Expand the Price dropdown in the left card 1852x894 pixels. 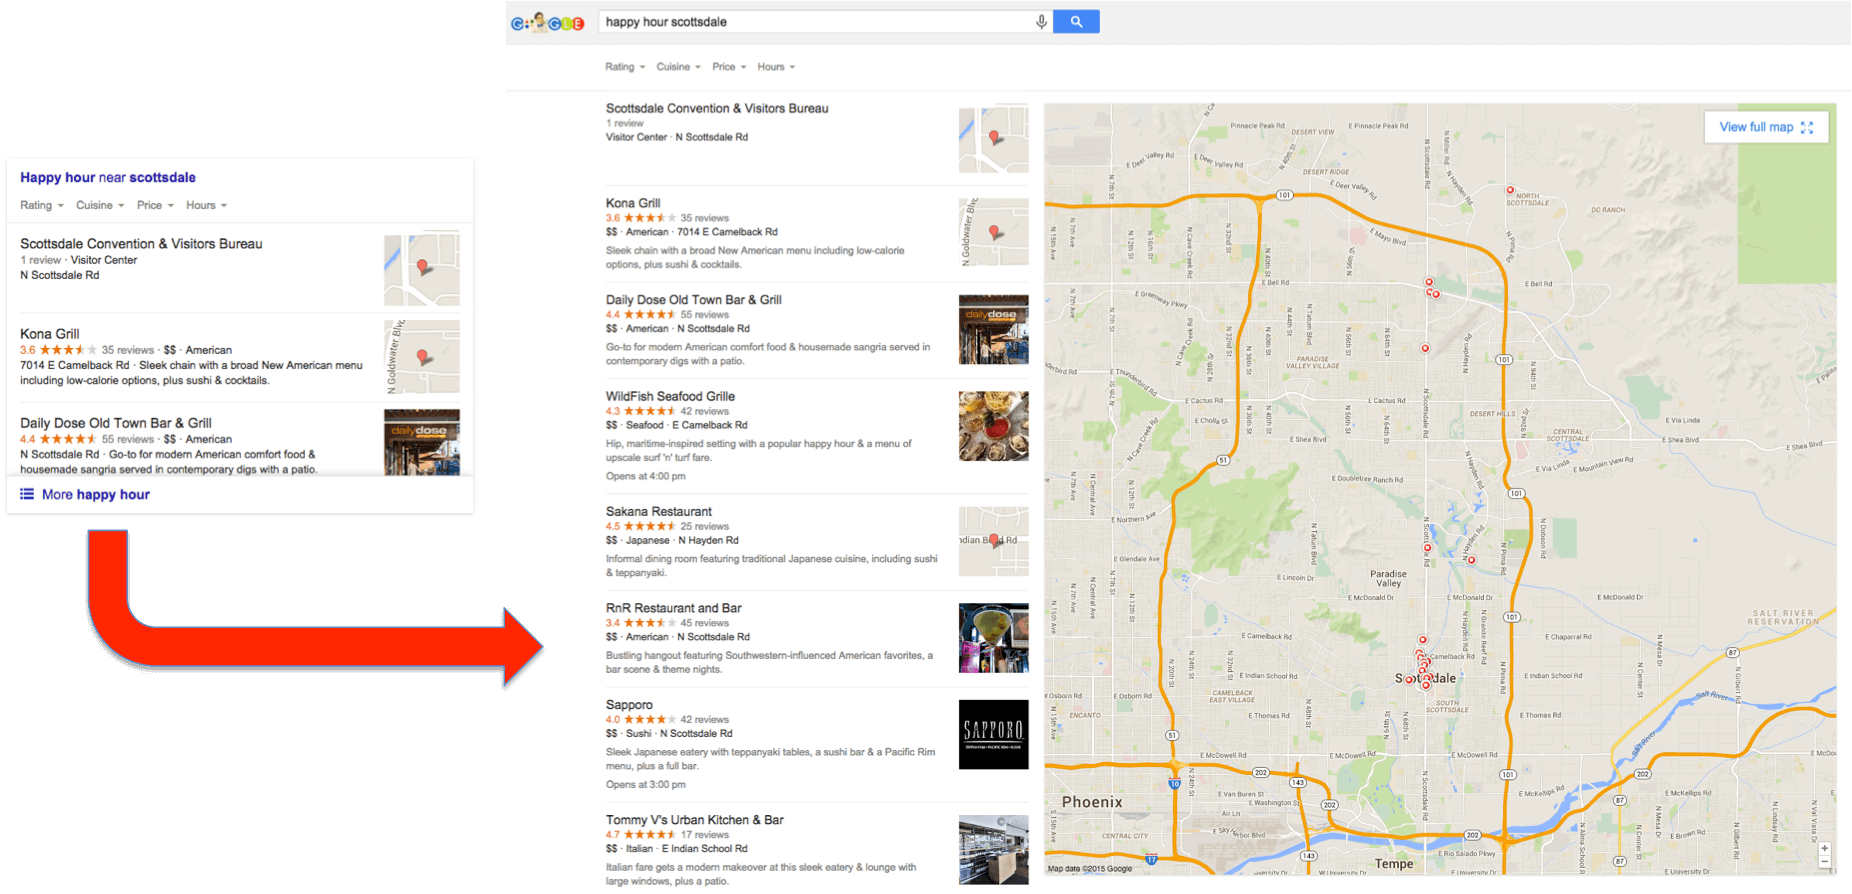[x=155, y=205]
